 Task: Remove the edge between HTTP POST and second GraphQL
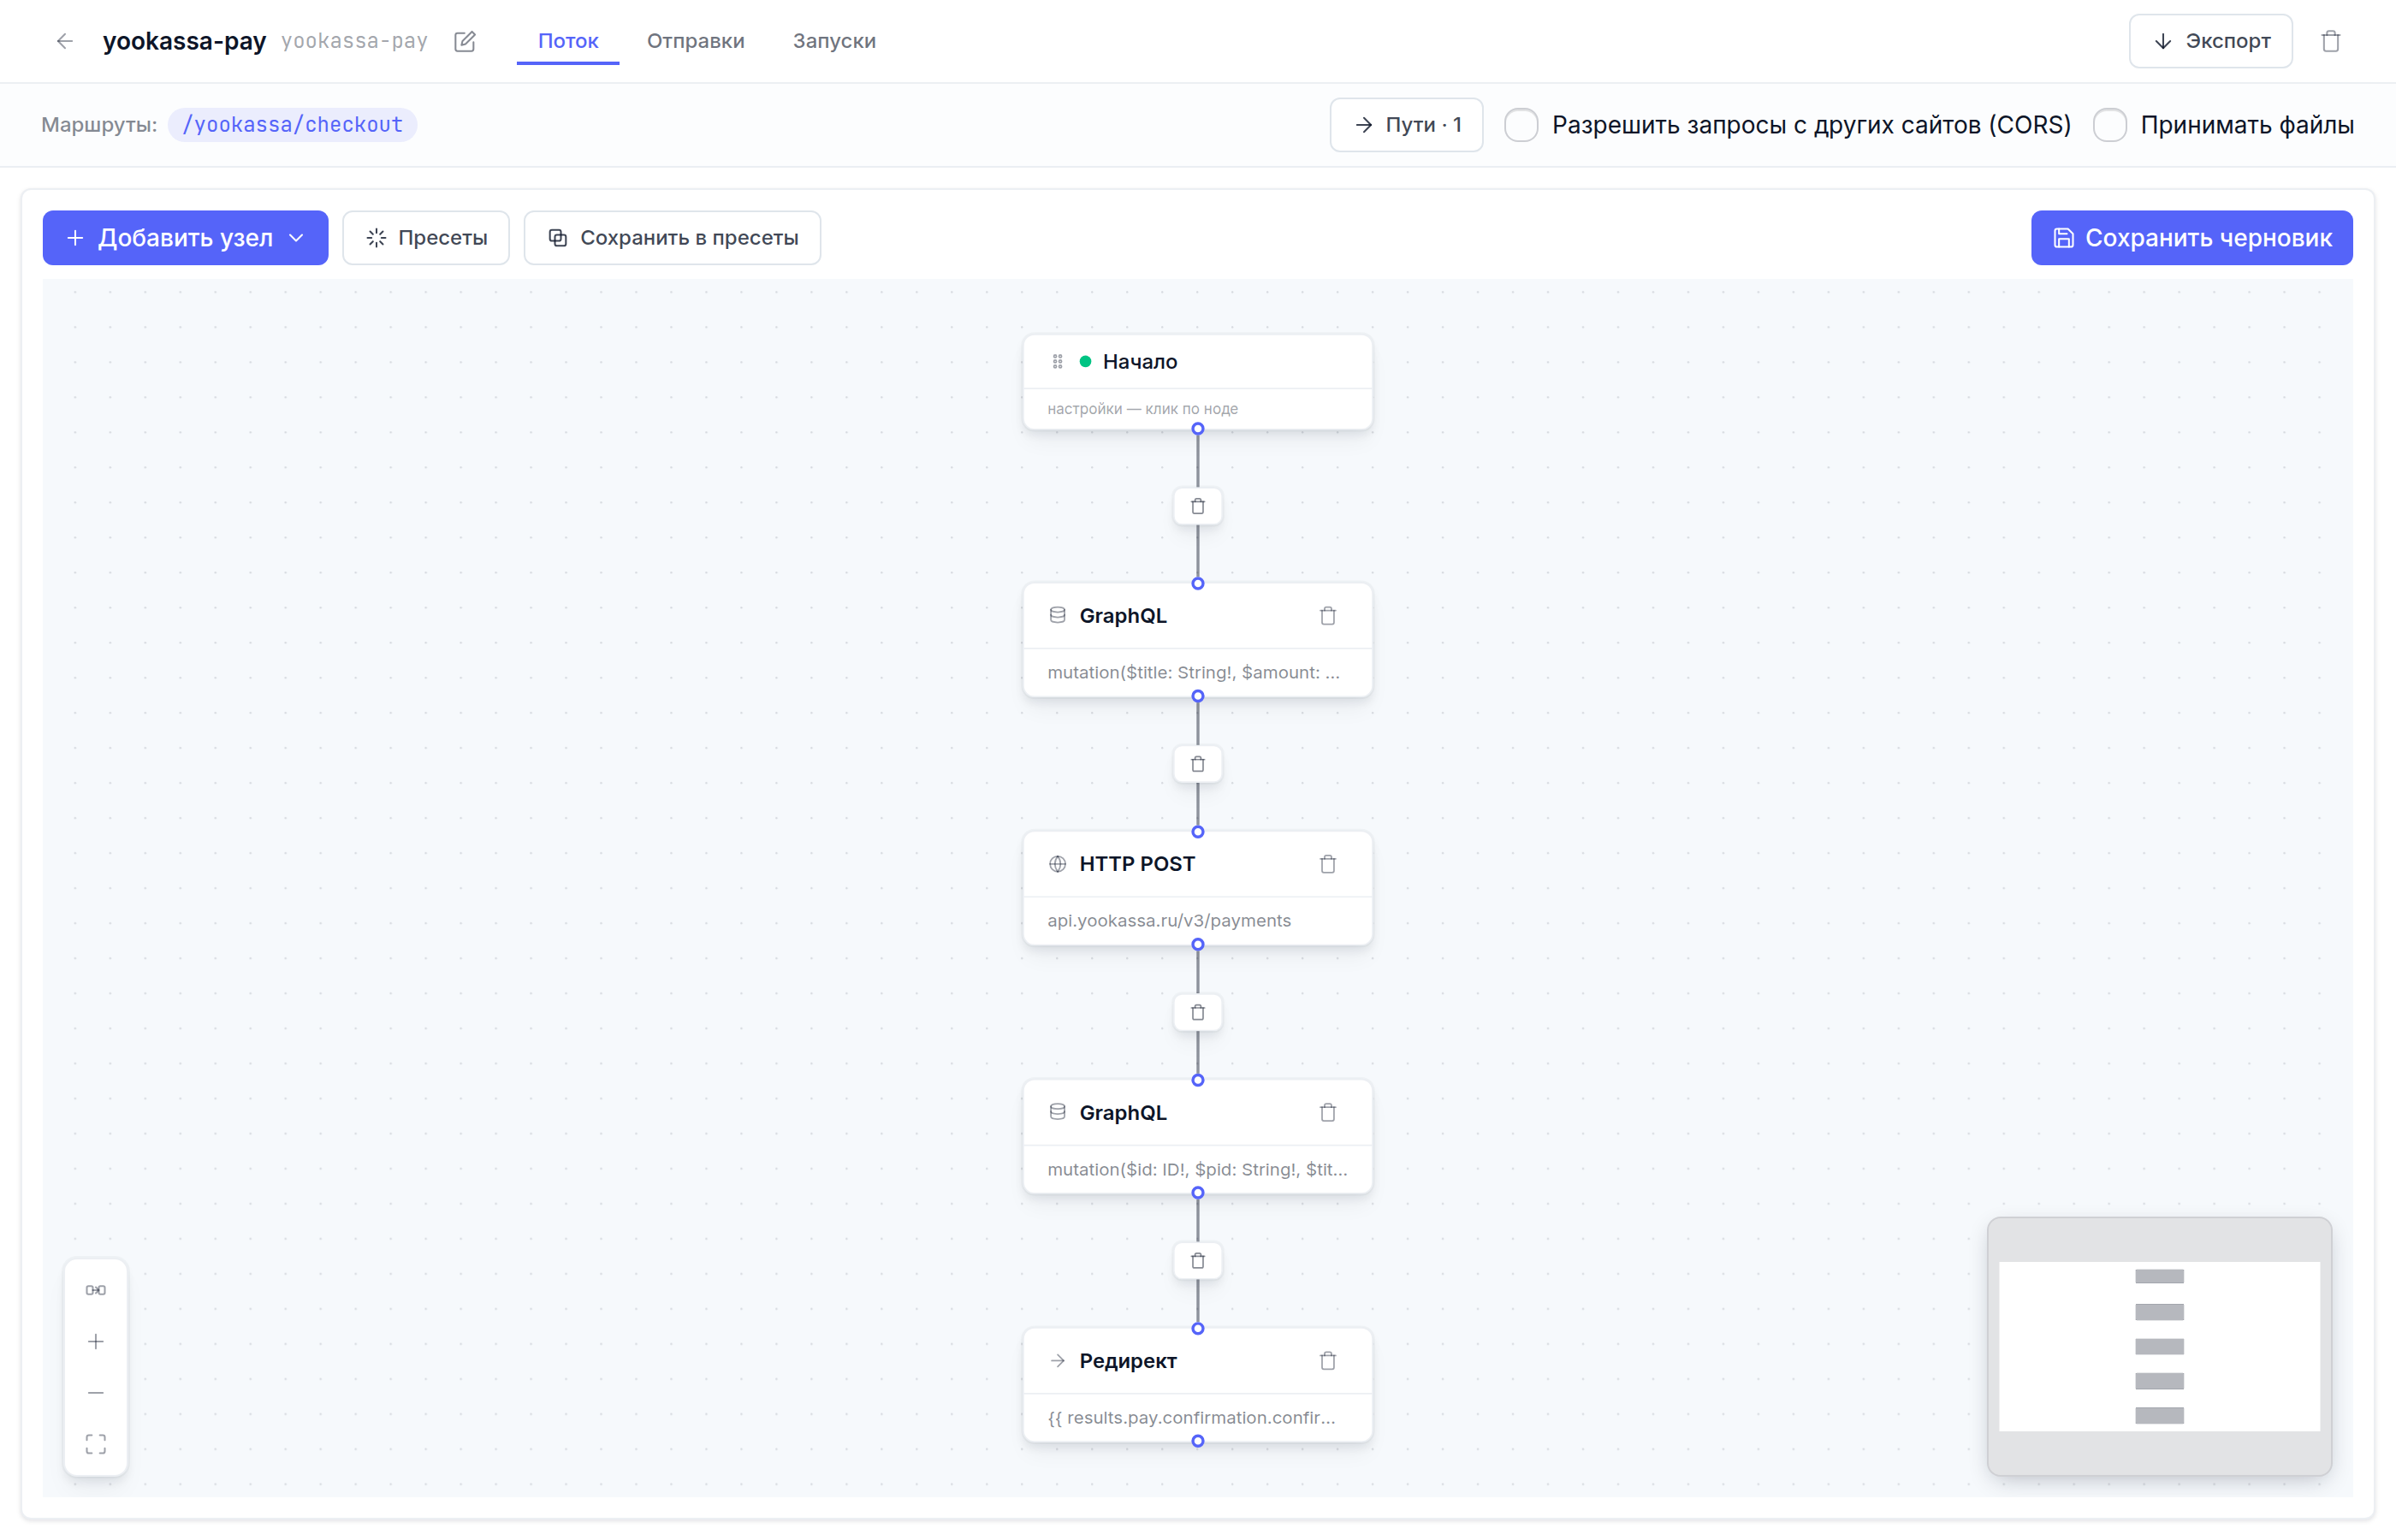coord(1198,1013)
